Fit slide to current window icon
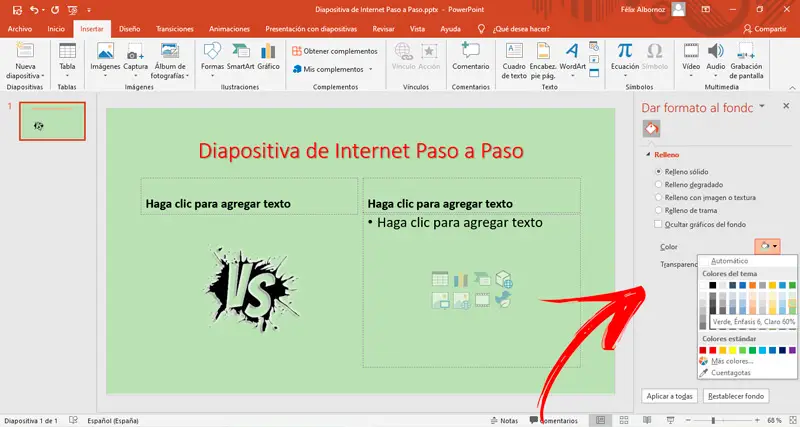Screen dimensions: 800x427 (793, 420)
